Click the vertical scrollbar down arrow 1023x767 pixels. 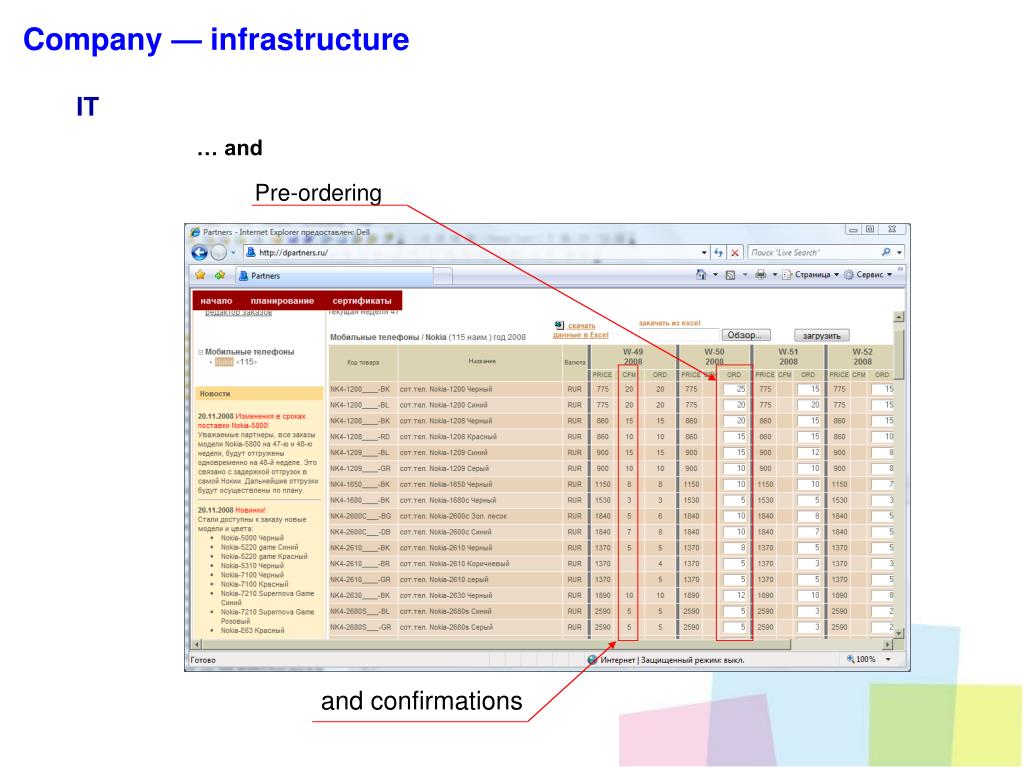pos(898,633)
